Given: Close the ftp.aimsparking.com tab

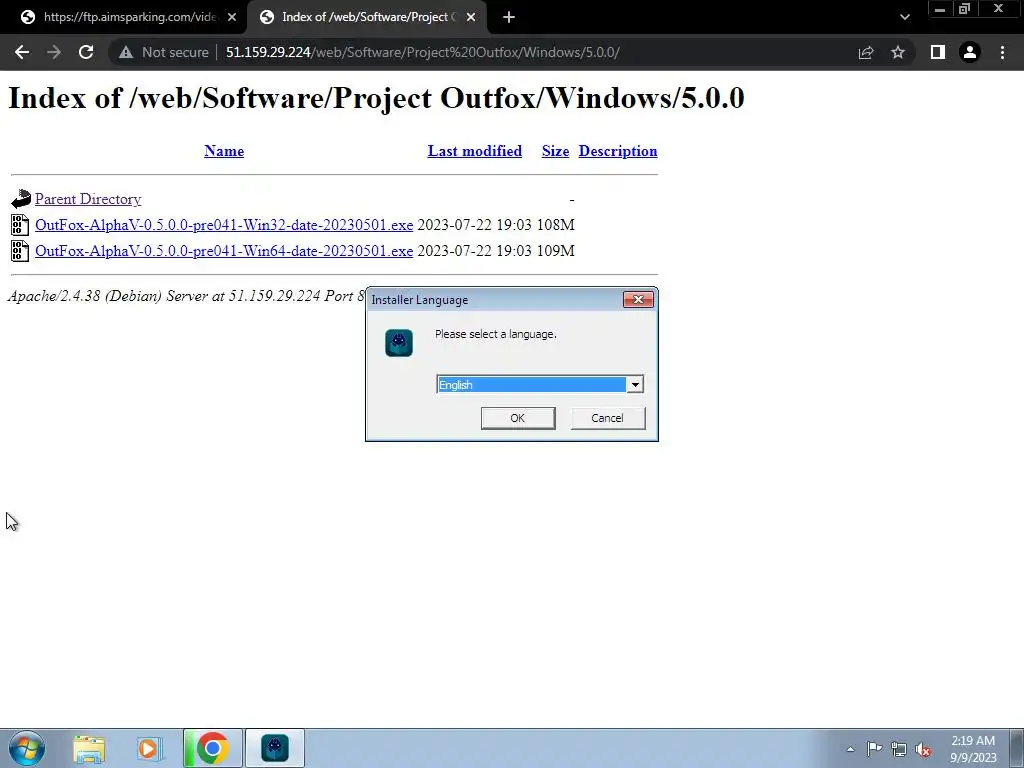Looking at the screenshot, I should tap(232, 17).
